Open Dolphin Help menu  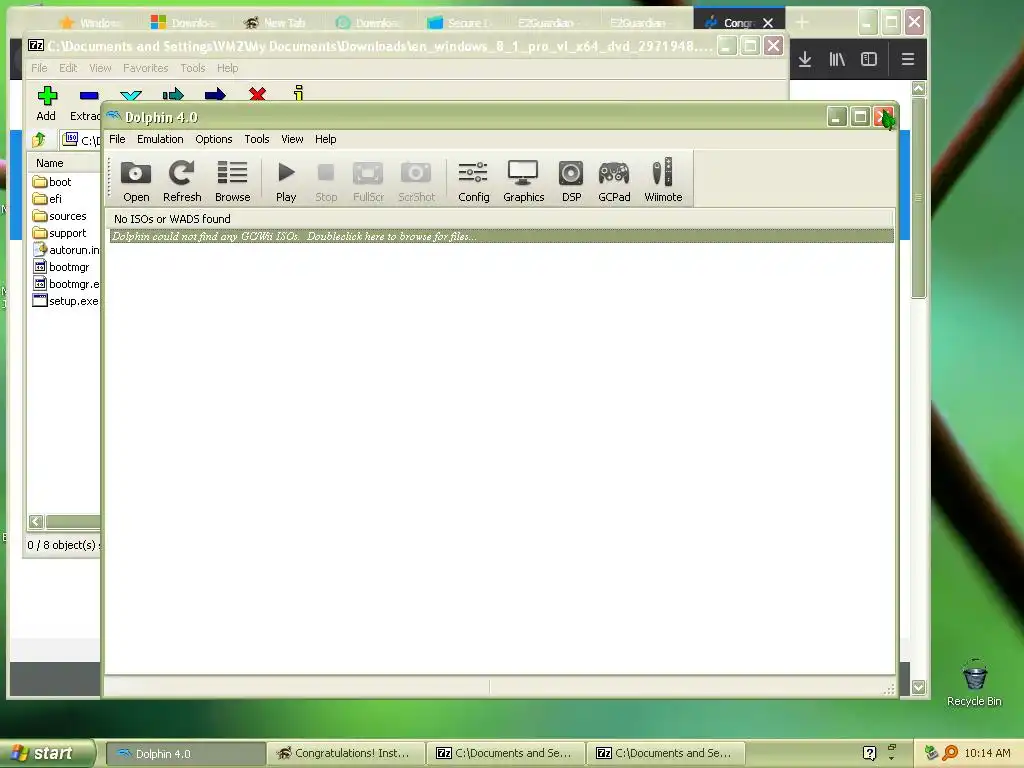coord(325,139)
